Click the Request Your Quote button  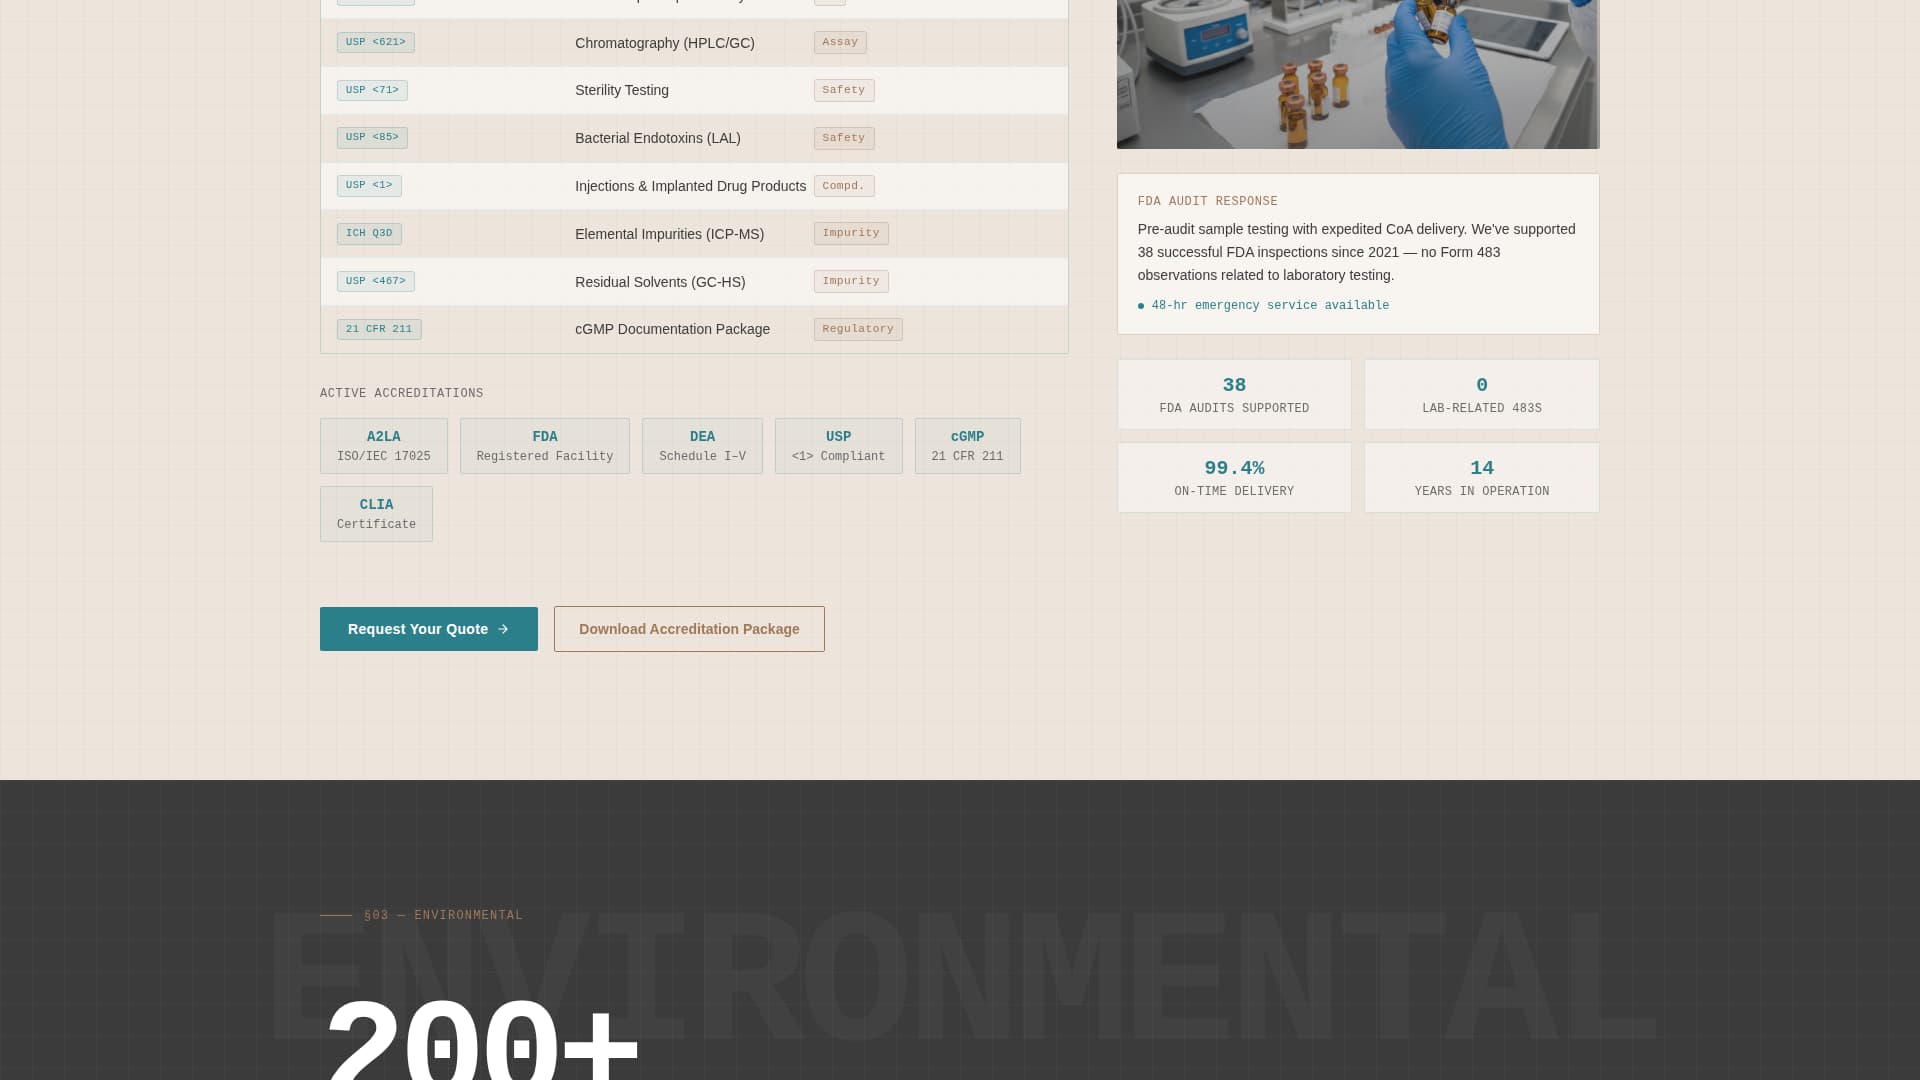click(x=428, y=629)
